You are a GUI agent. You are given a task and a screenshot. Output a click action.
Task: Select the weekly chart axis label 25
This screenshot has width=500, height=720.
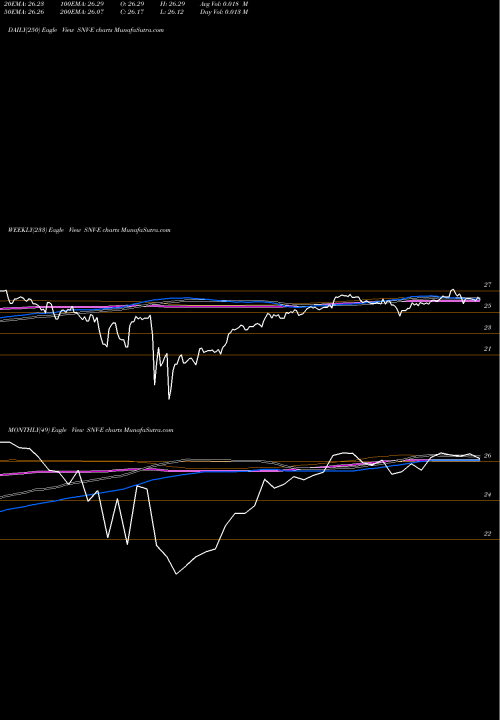click(x=488, y=306)
